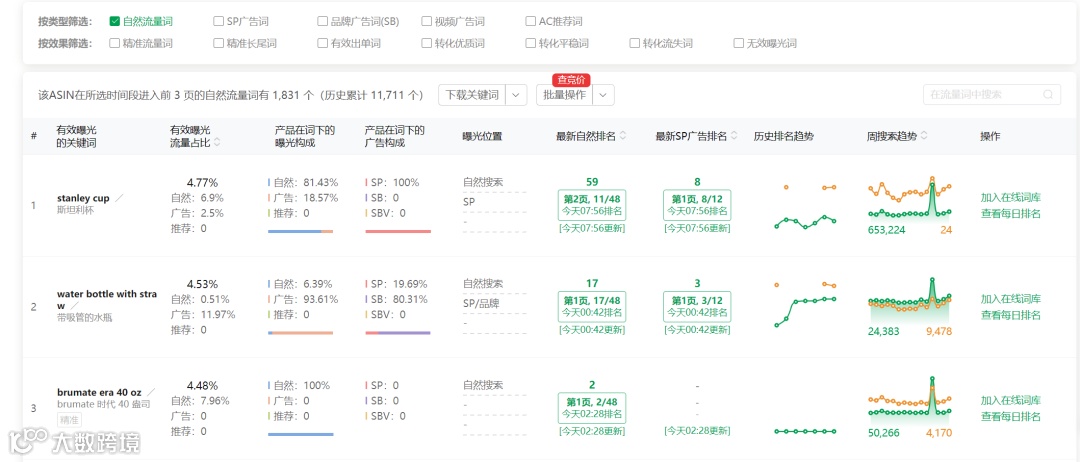Enable the 转化流失词 checkbox
The image size is (1080, 462).
pyautogui.click(x=635, y=43)
